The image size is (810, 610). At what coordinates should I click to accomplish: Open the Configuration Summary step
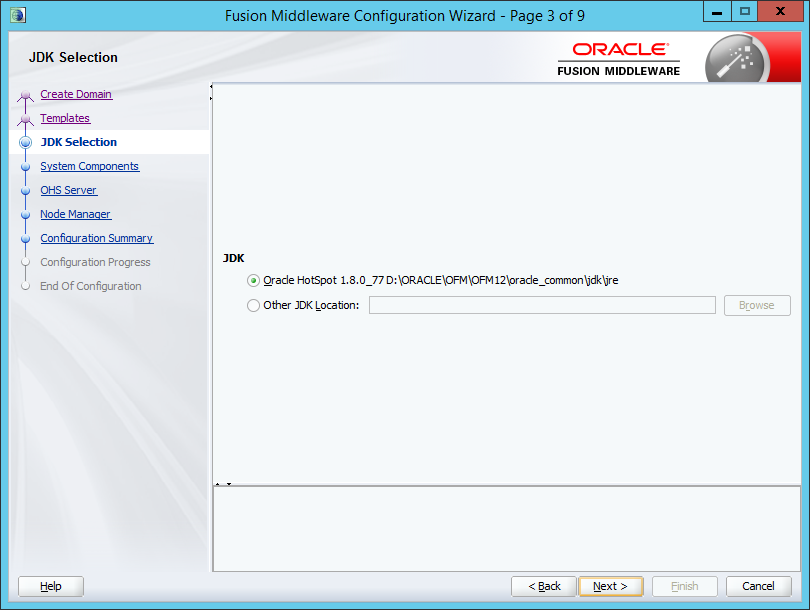click(96, 238)
